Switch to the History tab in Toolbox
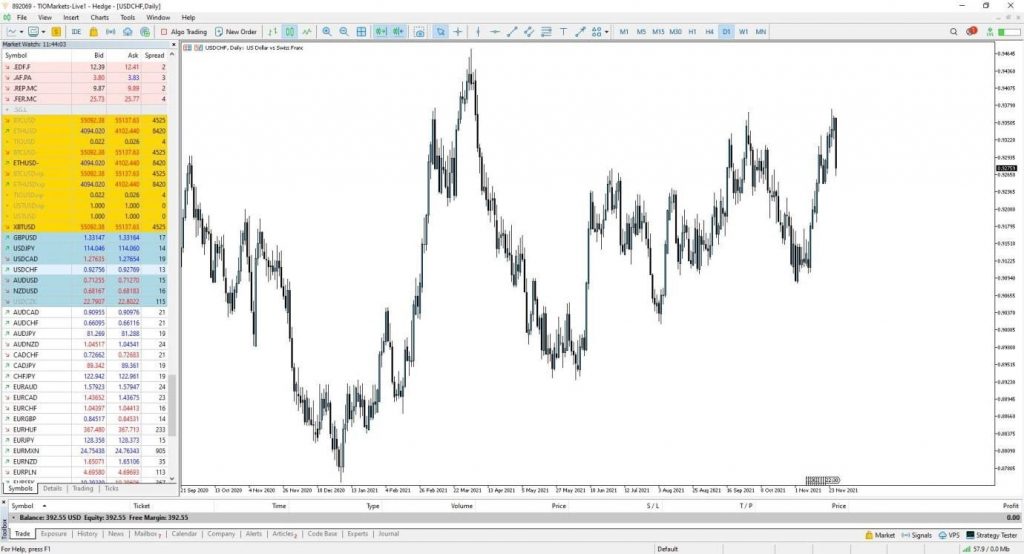The height and width of the screenshot is (554, 1024). (x=88, y=534)
